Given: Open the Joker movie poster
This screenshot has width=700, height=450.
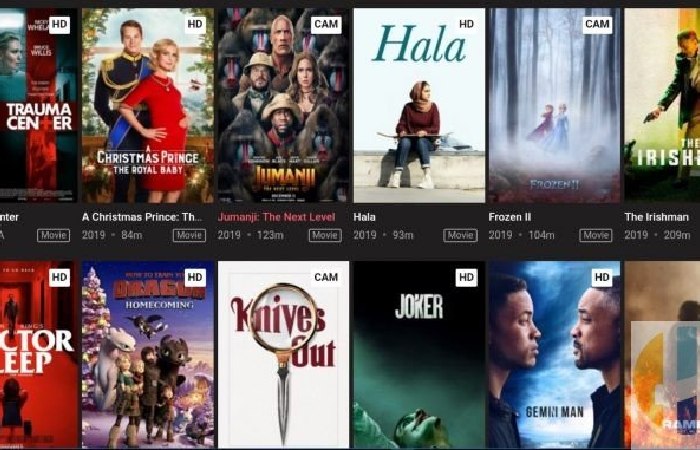Looking at the screenshot, I should [419, 354].
